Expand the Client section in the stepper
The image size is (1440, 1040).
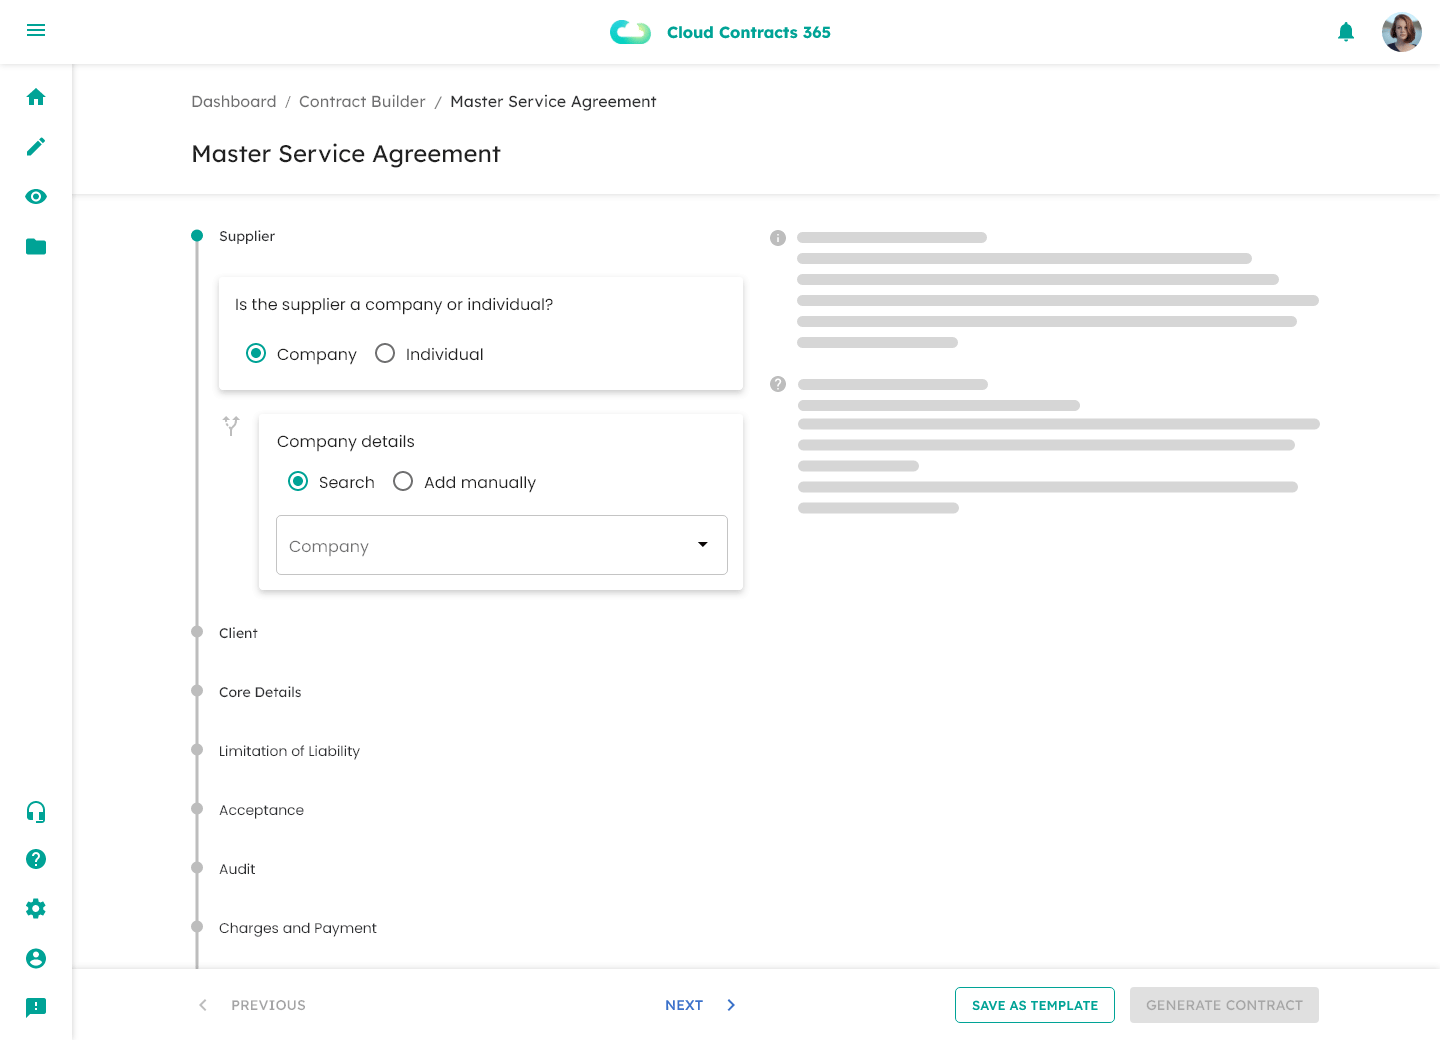pyautogui.click(x=238, y=632)
